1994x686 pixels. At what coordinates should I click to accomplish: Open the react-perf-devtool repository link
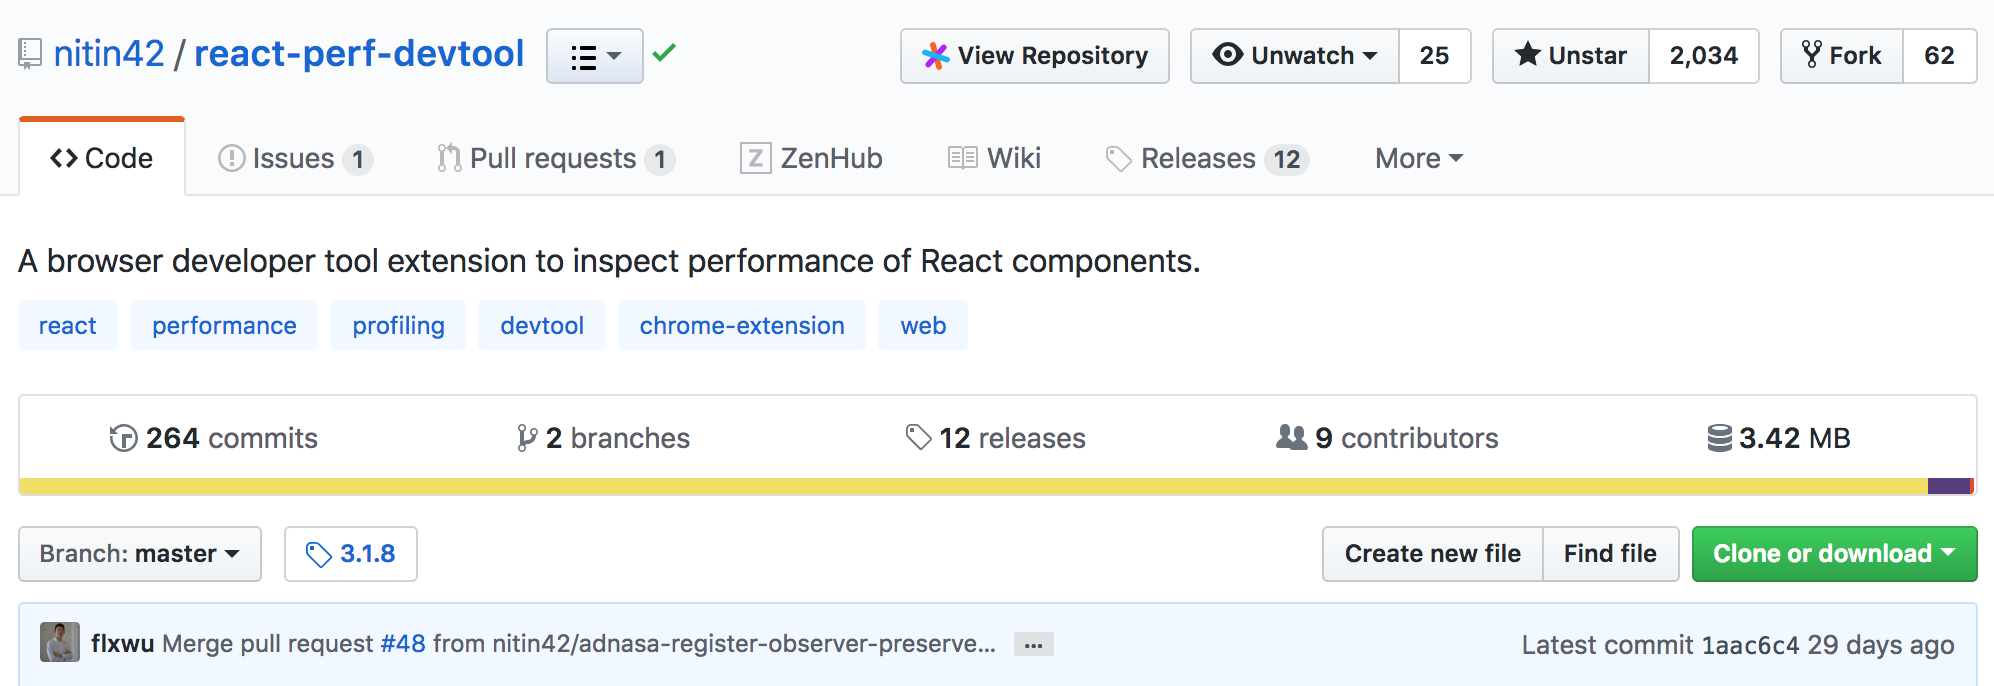(359, 54)
